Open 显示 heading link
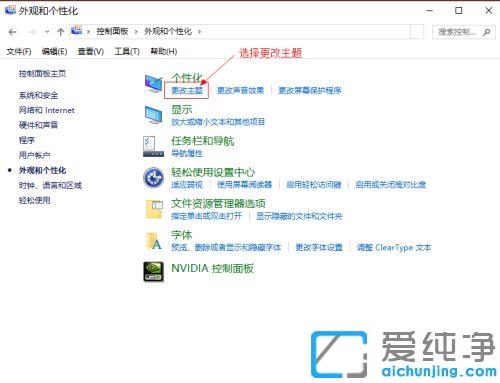Screen dimensions: 500x383 [x=182, y=109]
